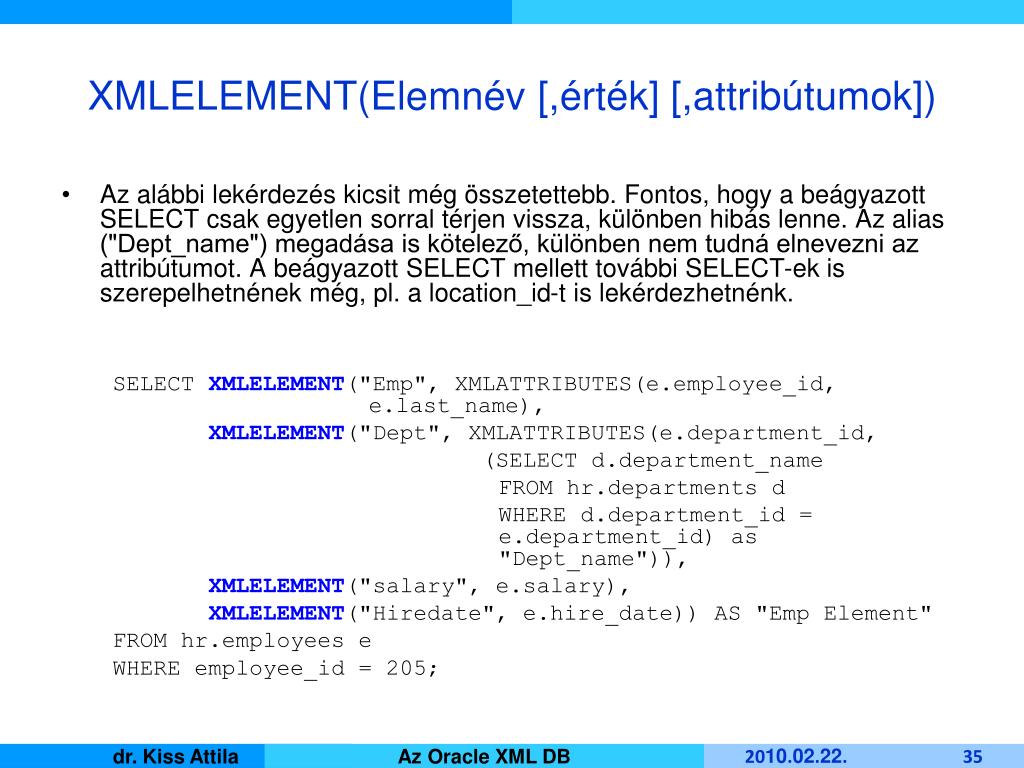
Task: Click the line "FROM hr.employees e"
Action: [x=242, y=641]
